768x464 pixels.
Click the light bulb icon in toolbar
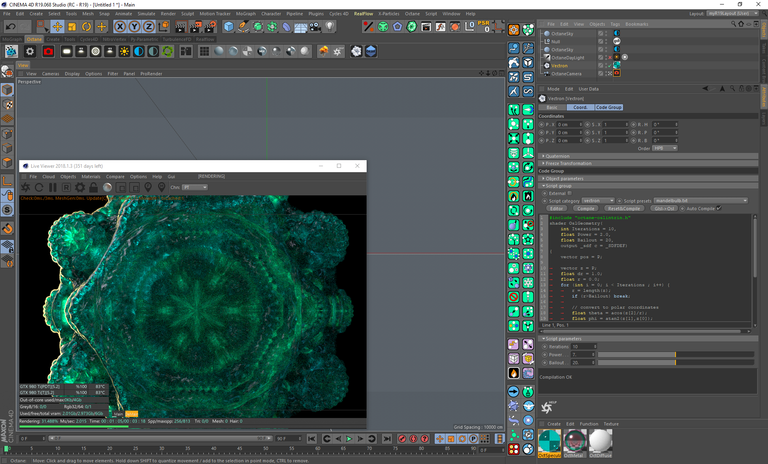tap(329, 27)
